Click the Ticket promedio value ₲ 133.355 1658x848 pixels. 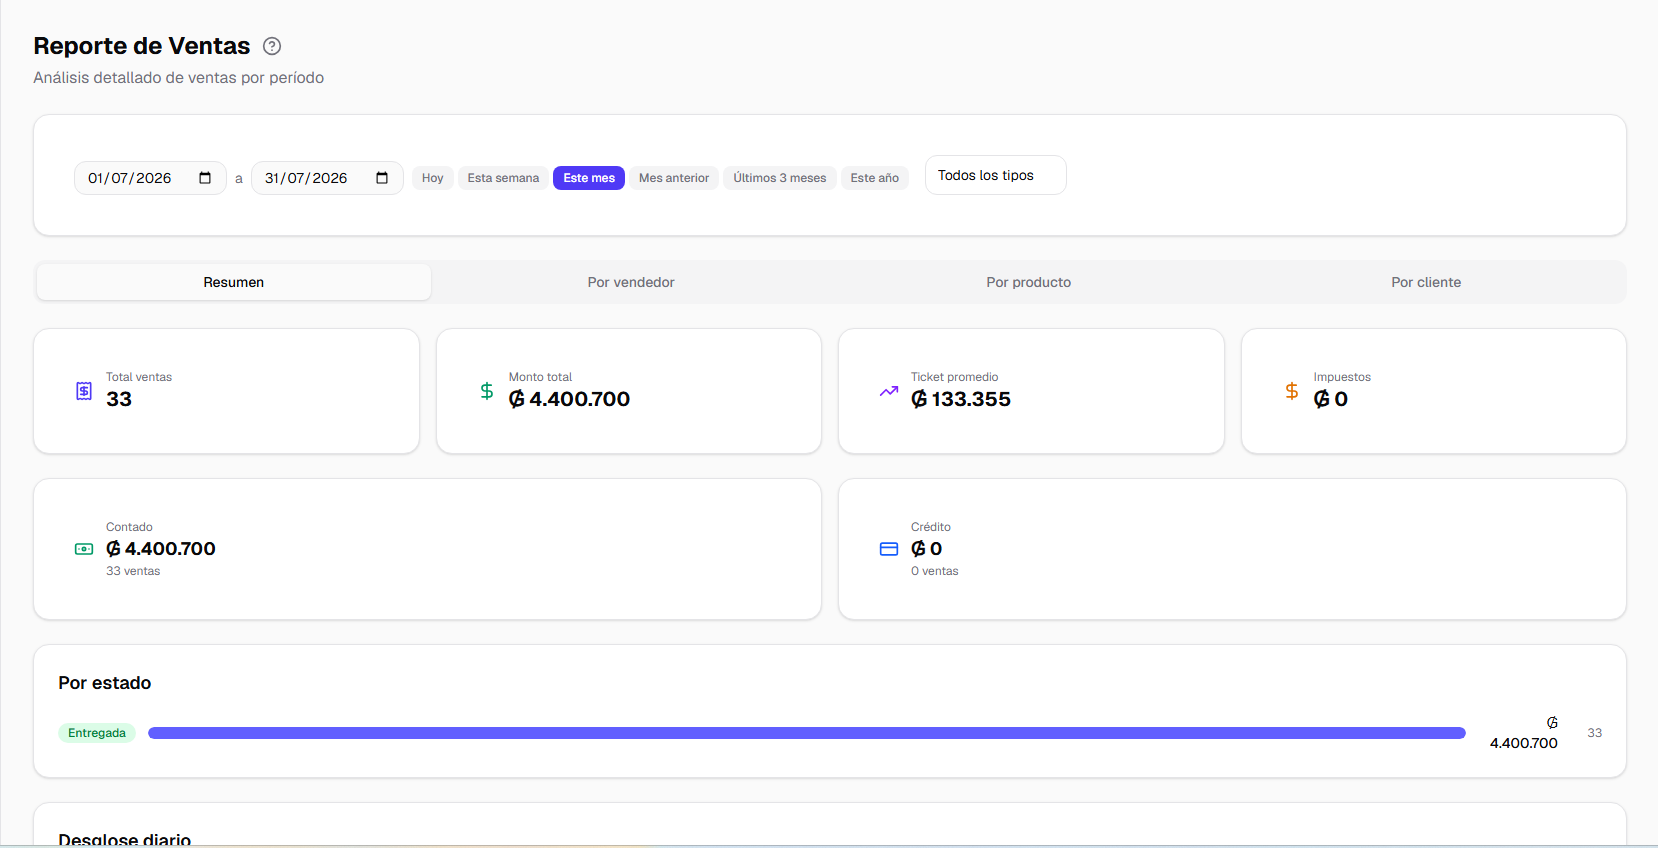961,399
